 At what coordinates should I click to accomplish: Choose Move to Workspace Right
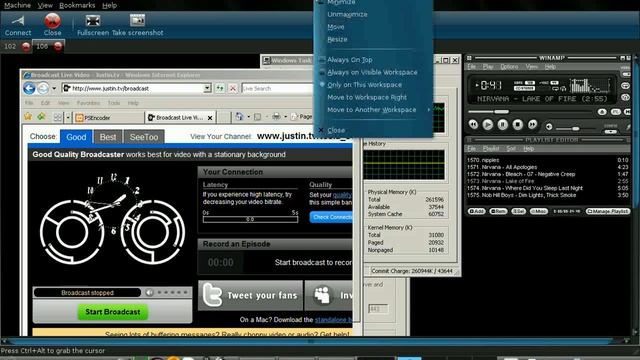(x=367, y=97)
